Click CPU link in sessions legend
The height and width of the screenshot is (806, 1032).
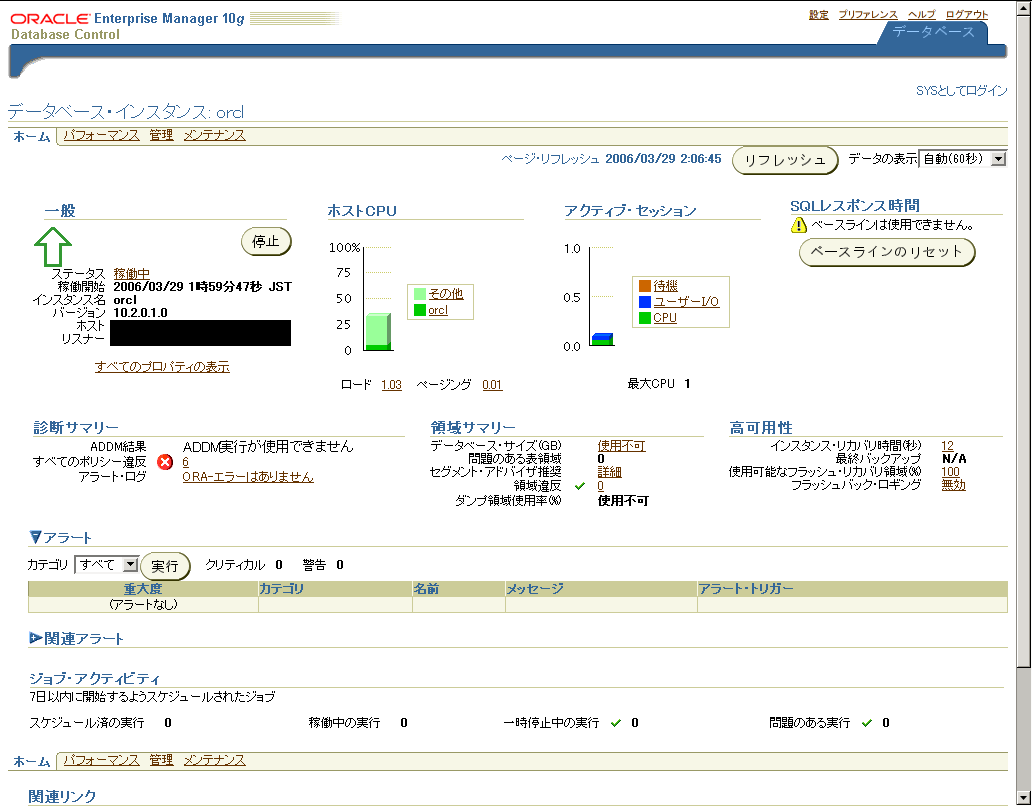coord(665,317)
